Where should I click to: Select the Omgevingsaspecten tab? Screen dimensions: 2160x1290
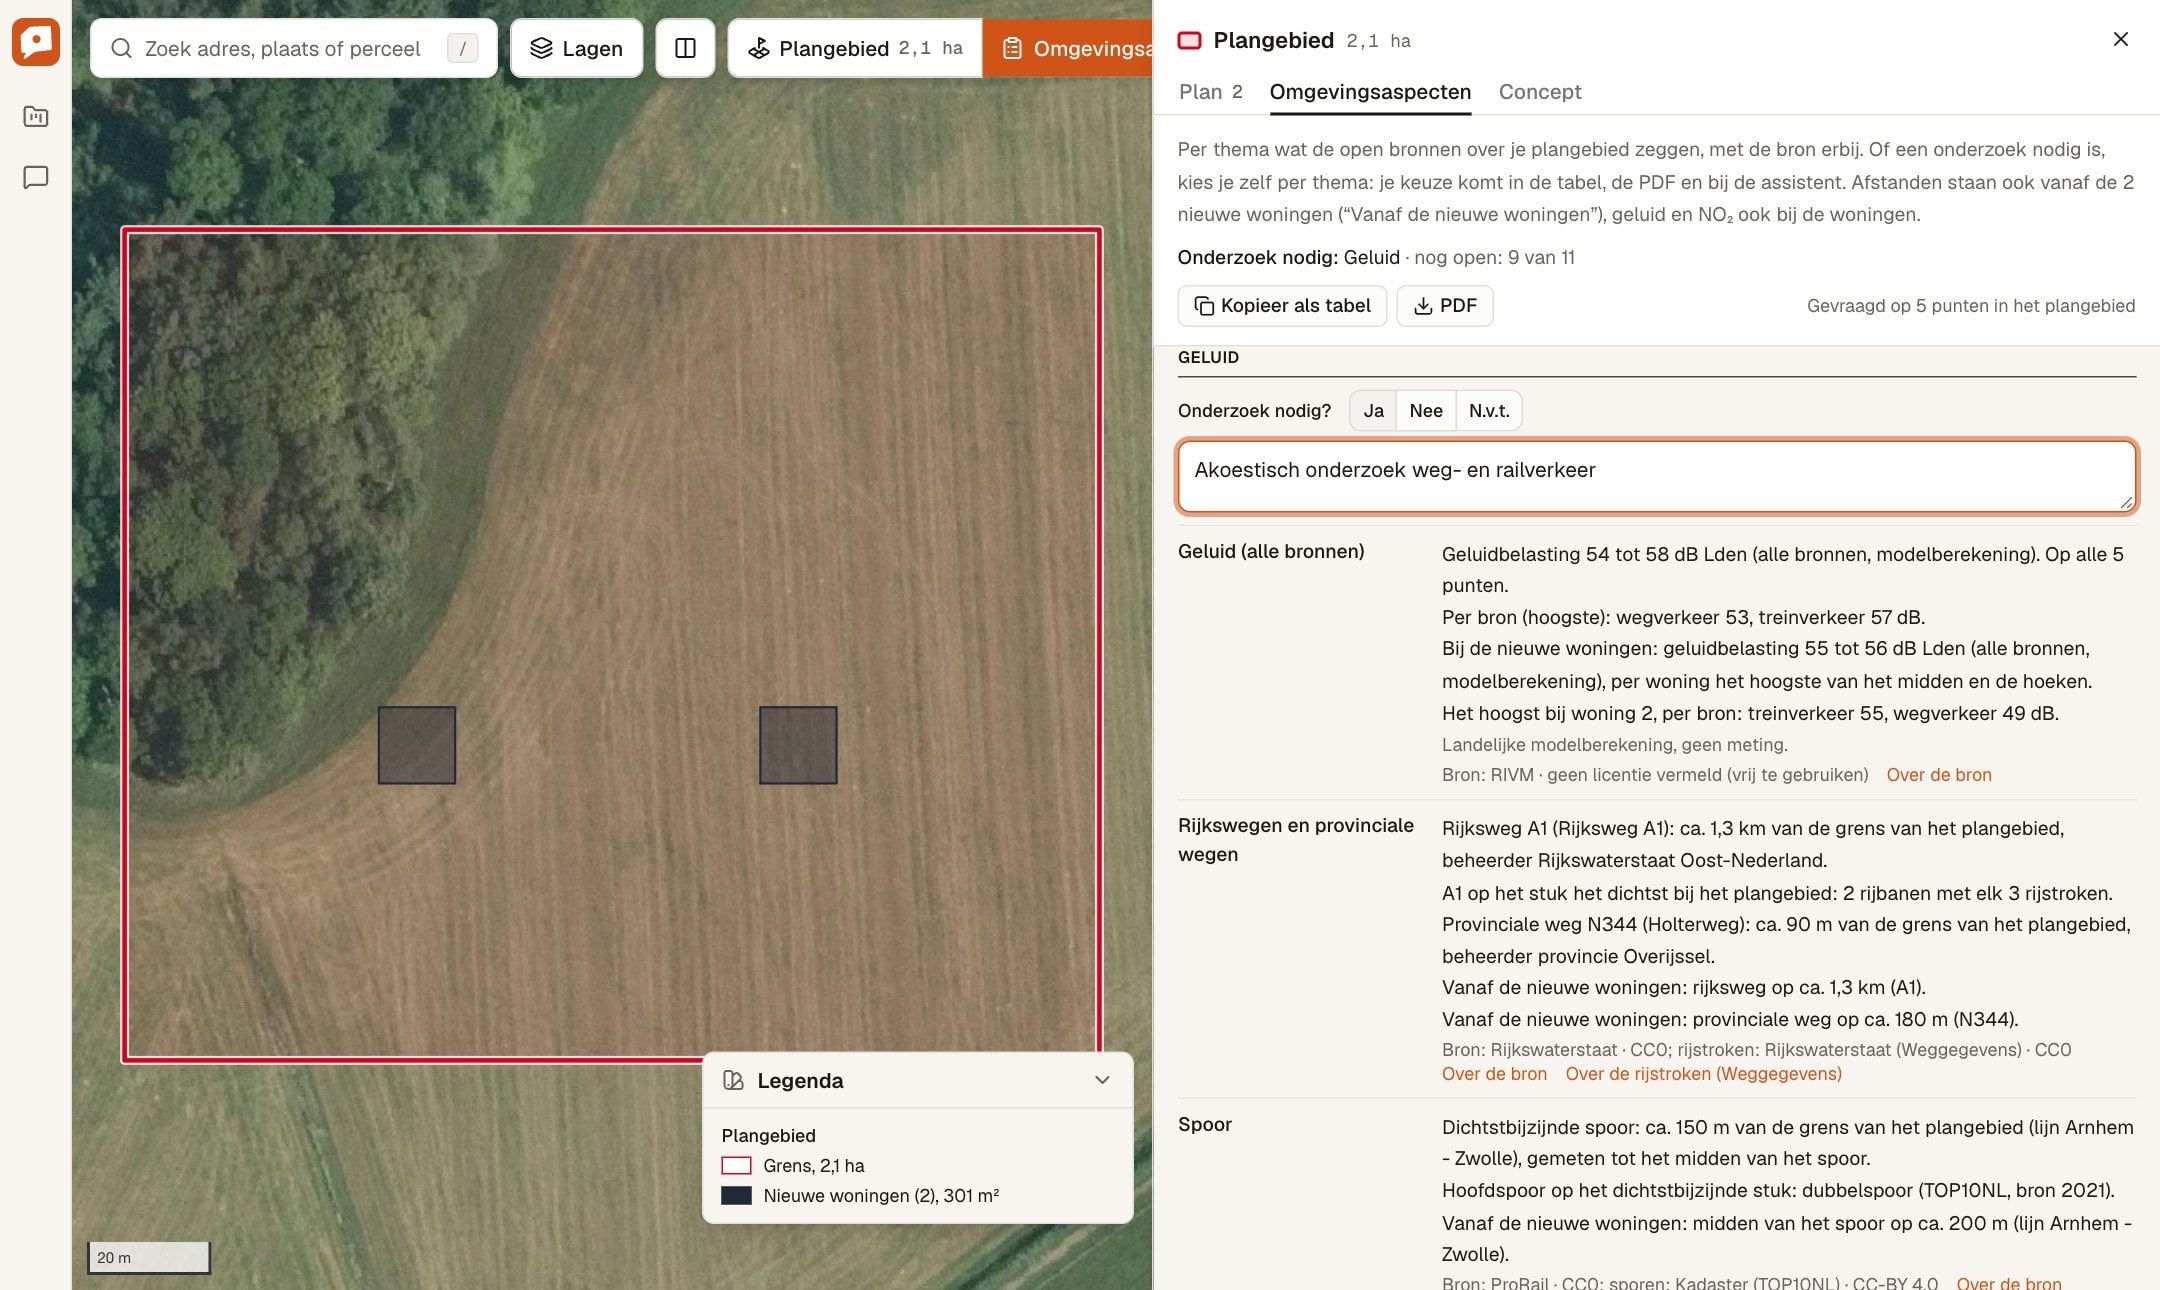pos(1370,92)
